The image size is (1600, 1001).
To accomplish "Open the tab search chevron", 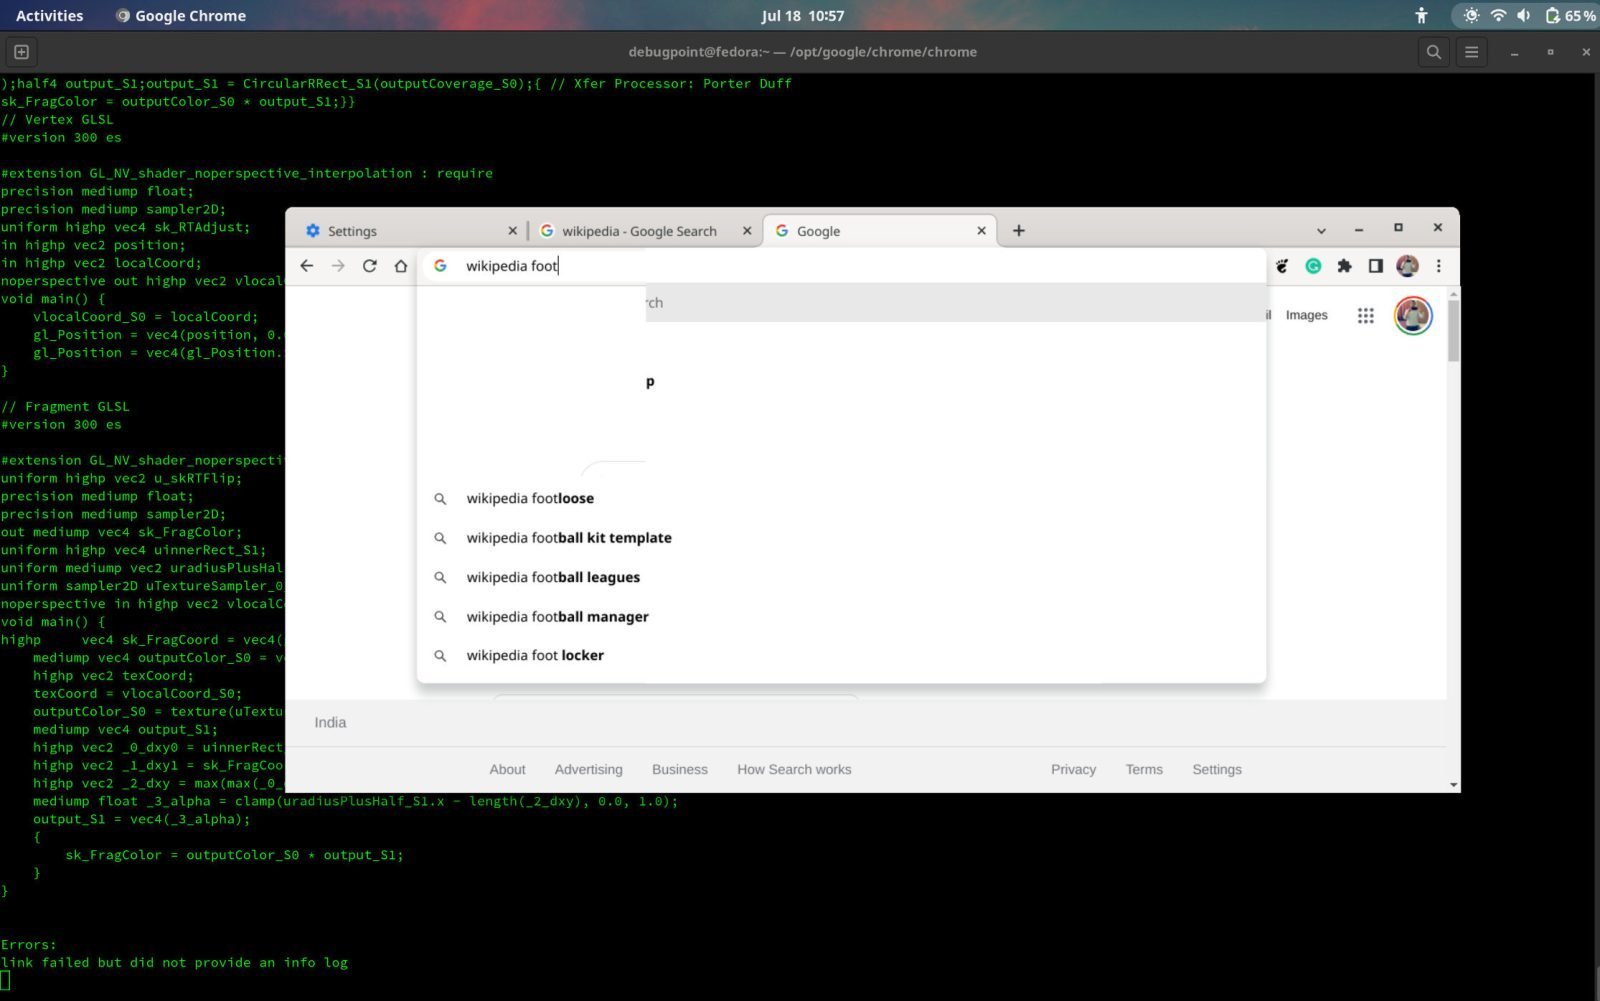I will point(1322,229).
